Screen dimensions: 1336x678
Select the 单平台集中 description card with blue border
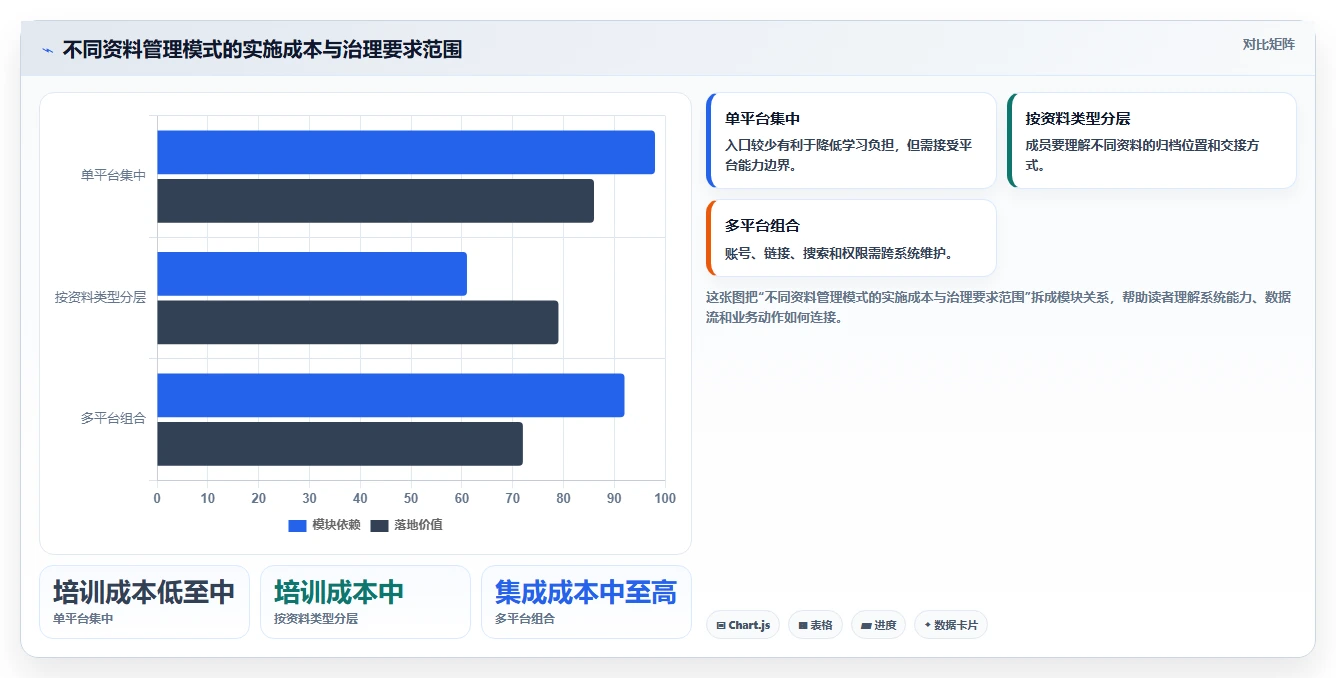click(851, 141)
